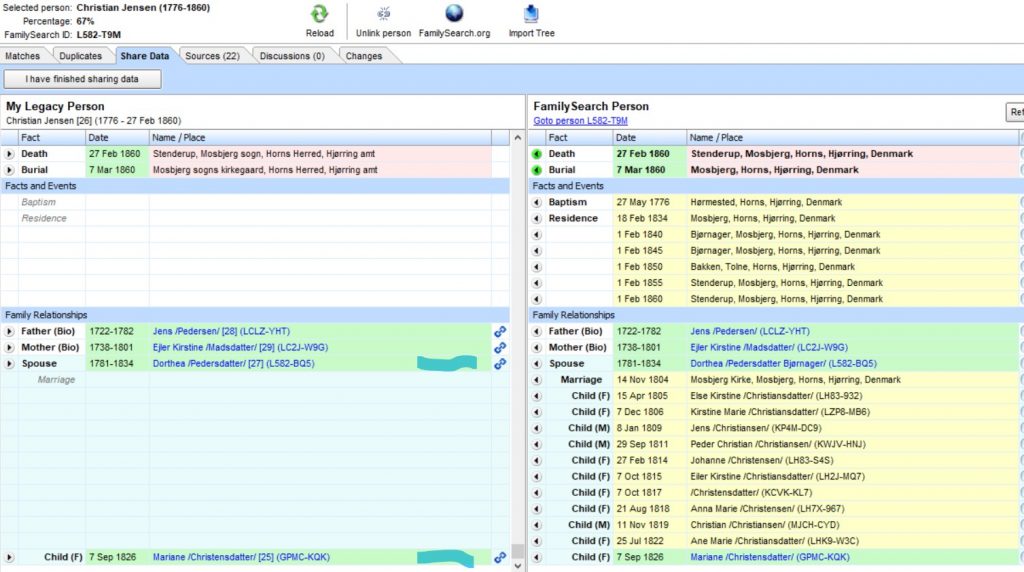1024x572 pixels.
Task: Open the Changes tab
Action: tap(364, 56)
